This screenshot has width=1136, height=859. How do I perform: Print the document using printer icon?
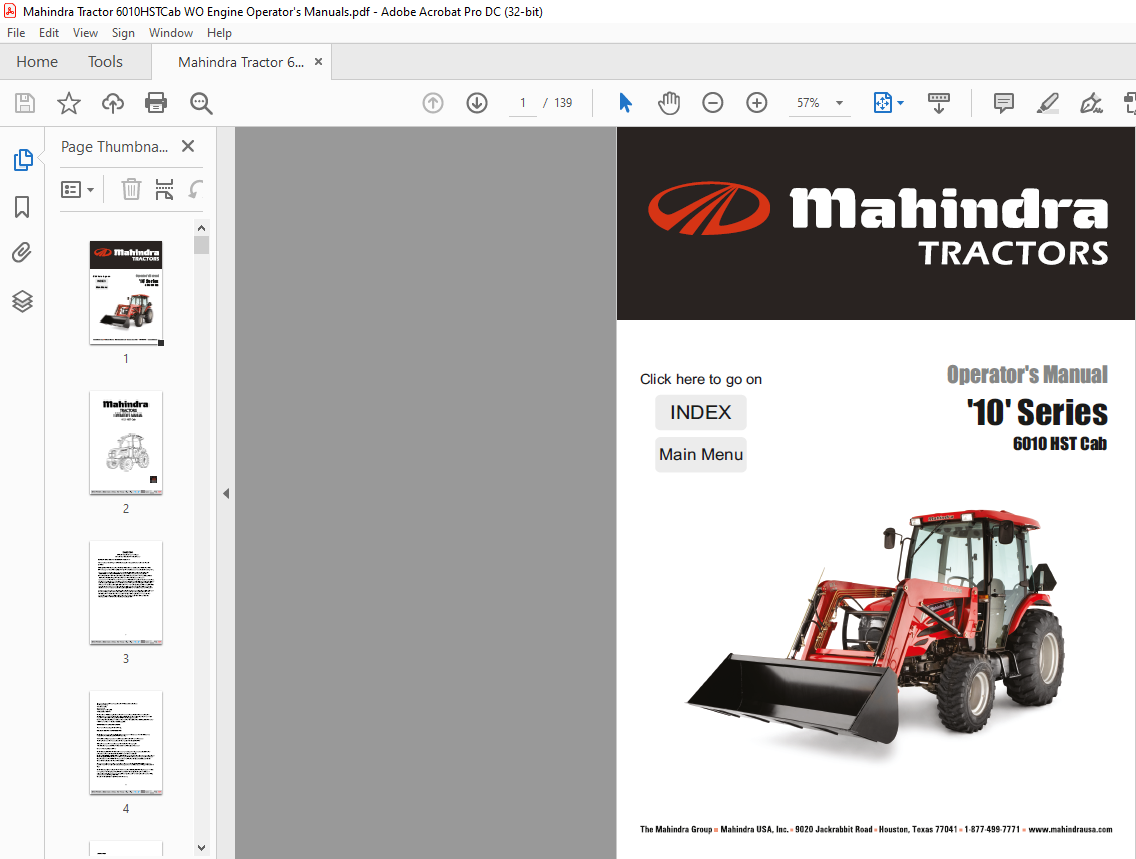(156, 103)
